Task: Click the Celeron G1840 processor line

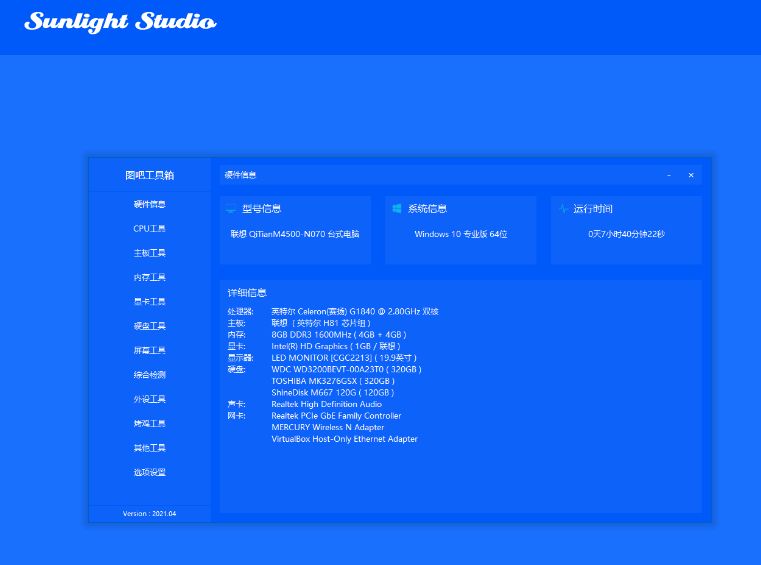Action: 355,312
